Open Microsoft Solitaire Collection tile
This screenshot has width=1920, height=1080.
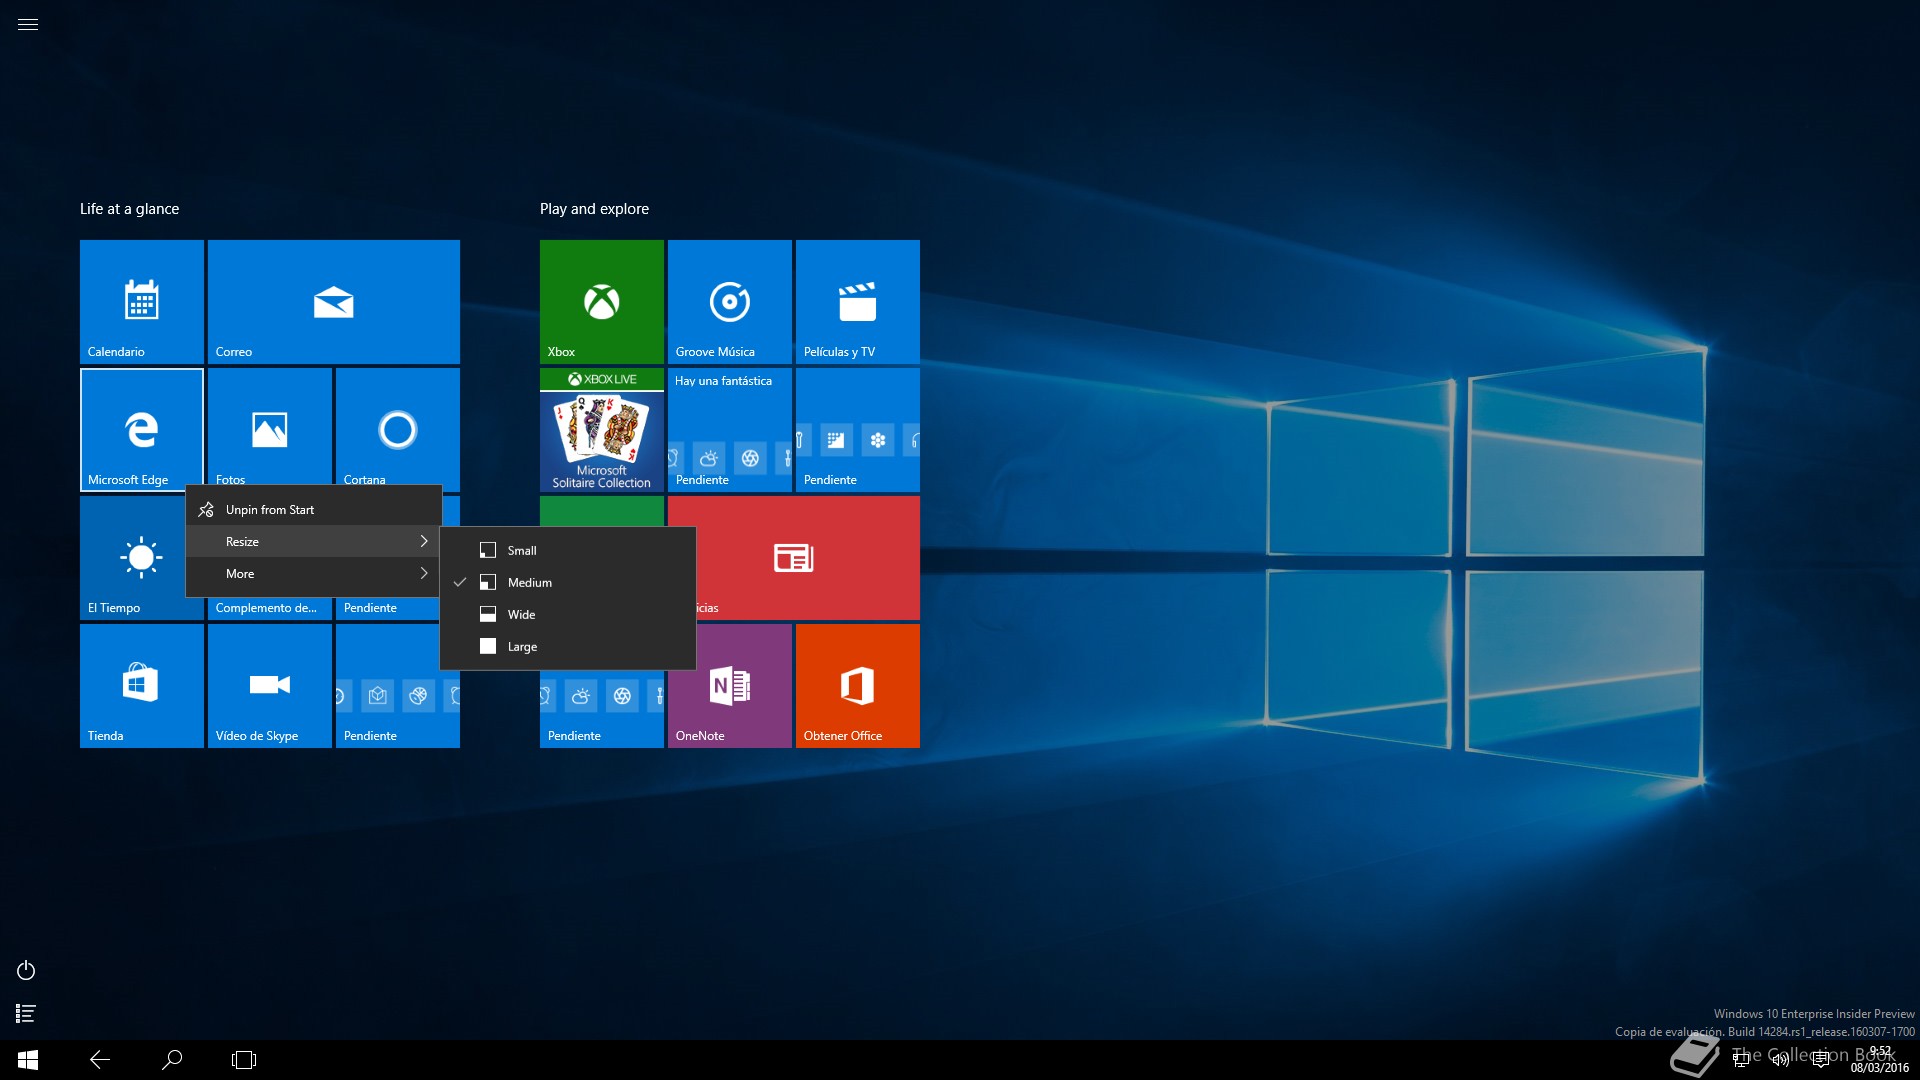pos(602,430)
